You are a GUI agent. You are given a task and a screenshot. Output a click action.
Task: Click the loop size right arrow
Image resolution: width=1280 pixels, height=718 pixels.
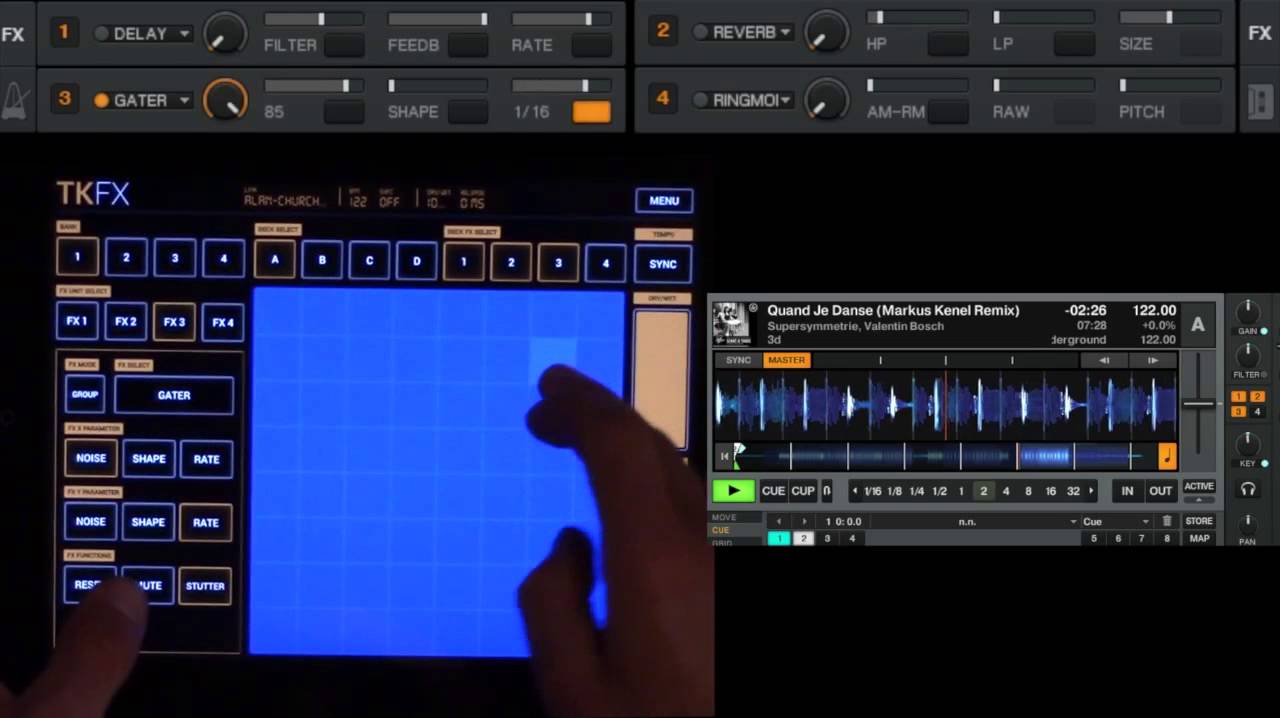click(x=1091, y=491)
